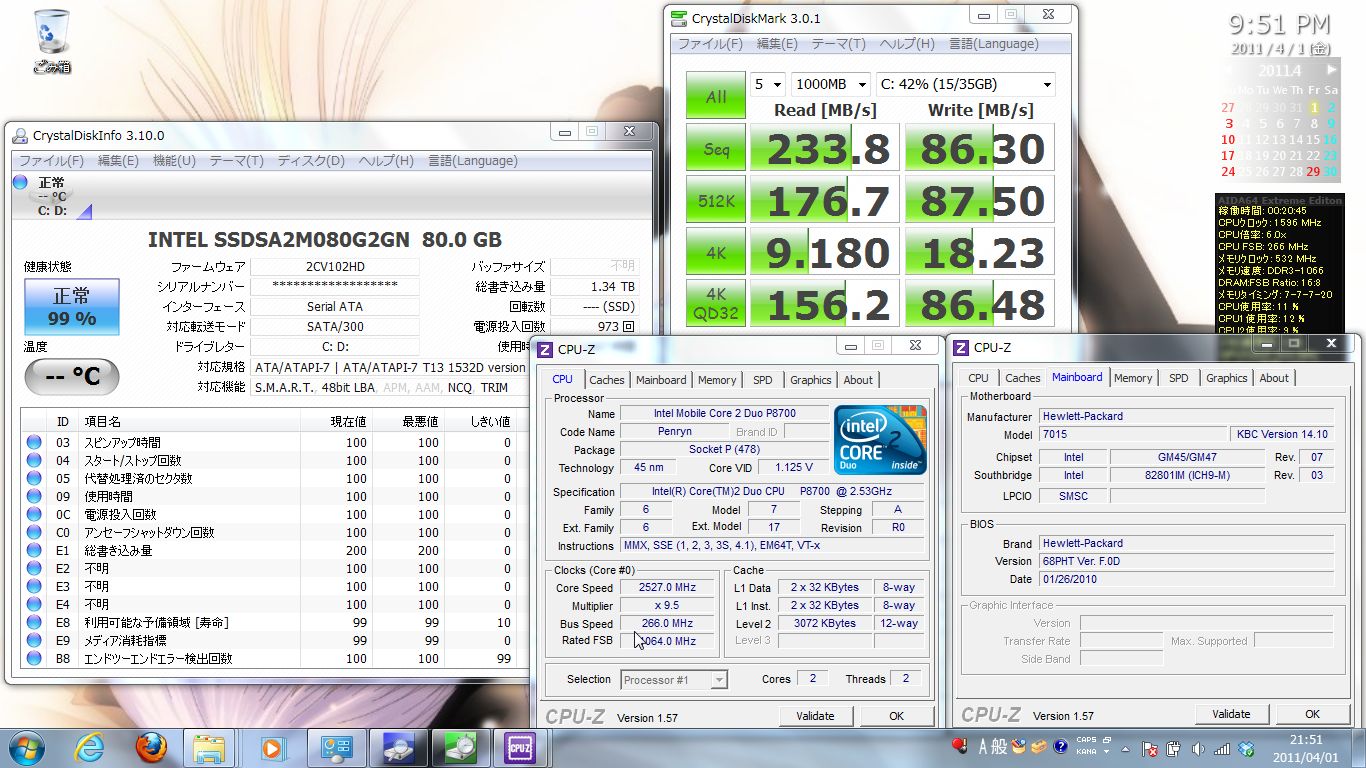Open the drive selection dropdown 'C: 42% (15/35GB)'
This screenshot has width=1366, height=768.
[x=965, y=84]
